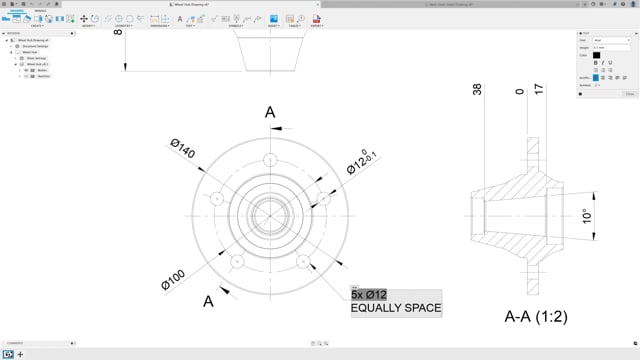
Task: Select the Feature Control Frame tool
Action: coord(225,19)
